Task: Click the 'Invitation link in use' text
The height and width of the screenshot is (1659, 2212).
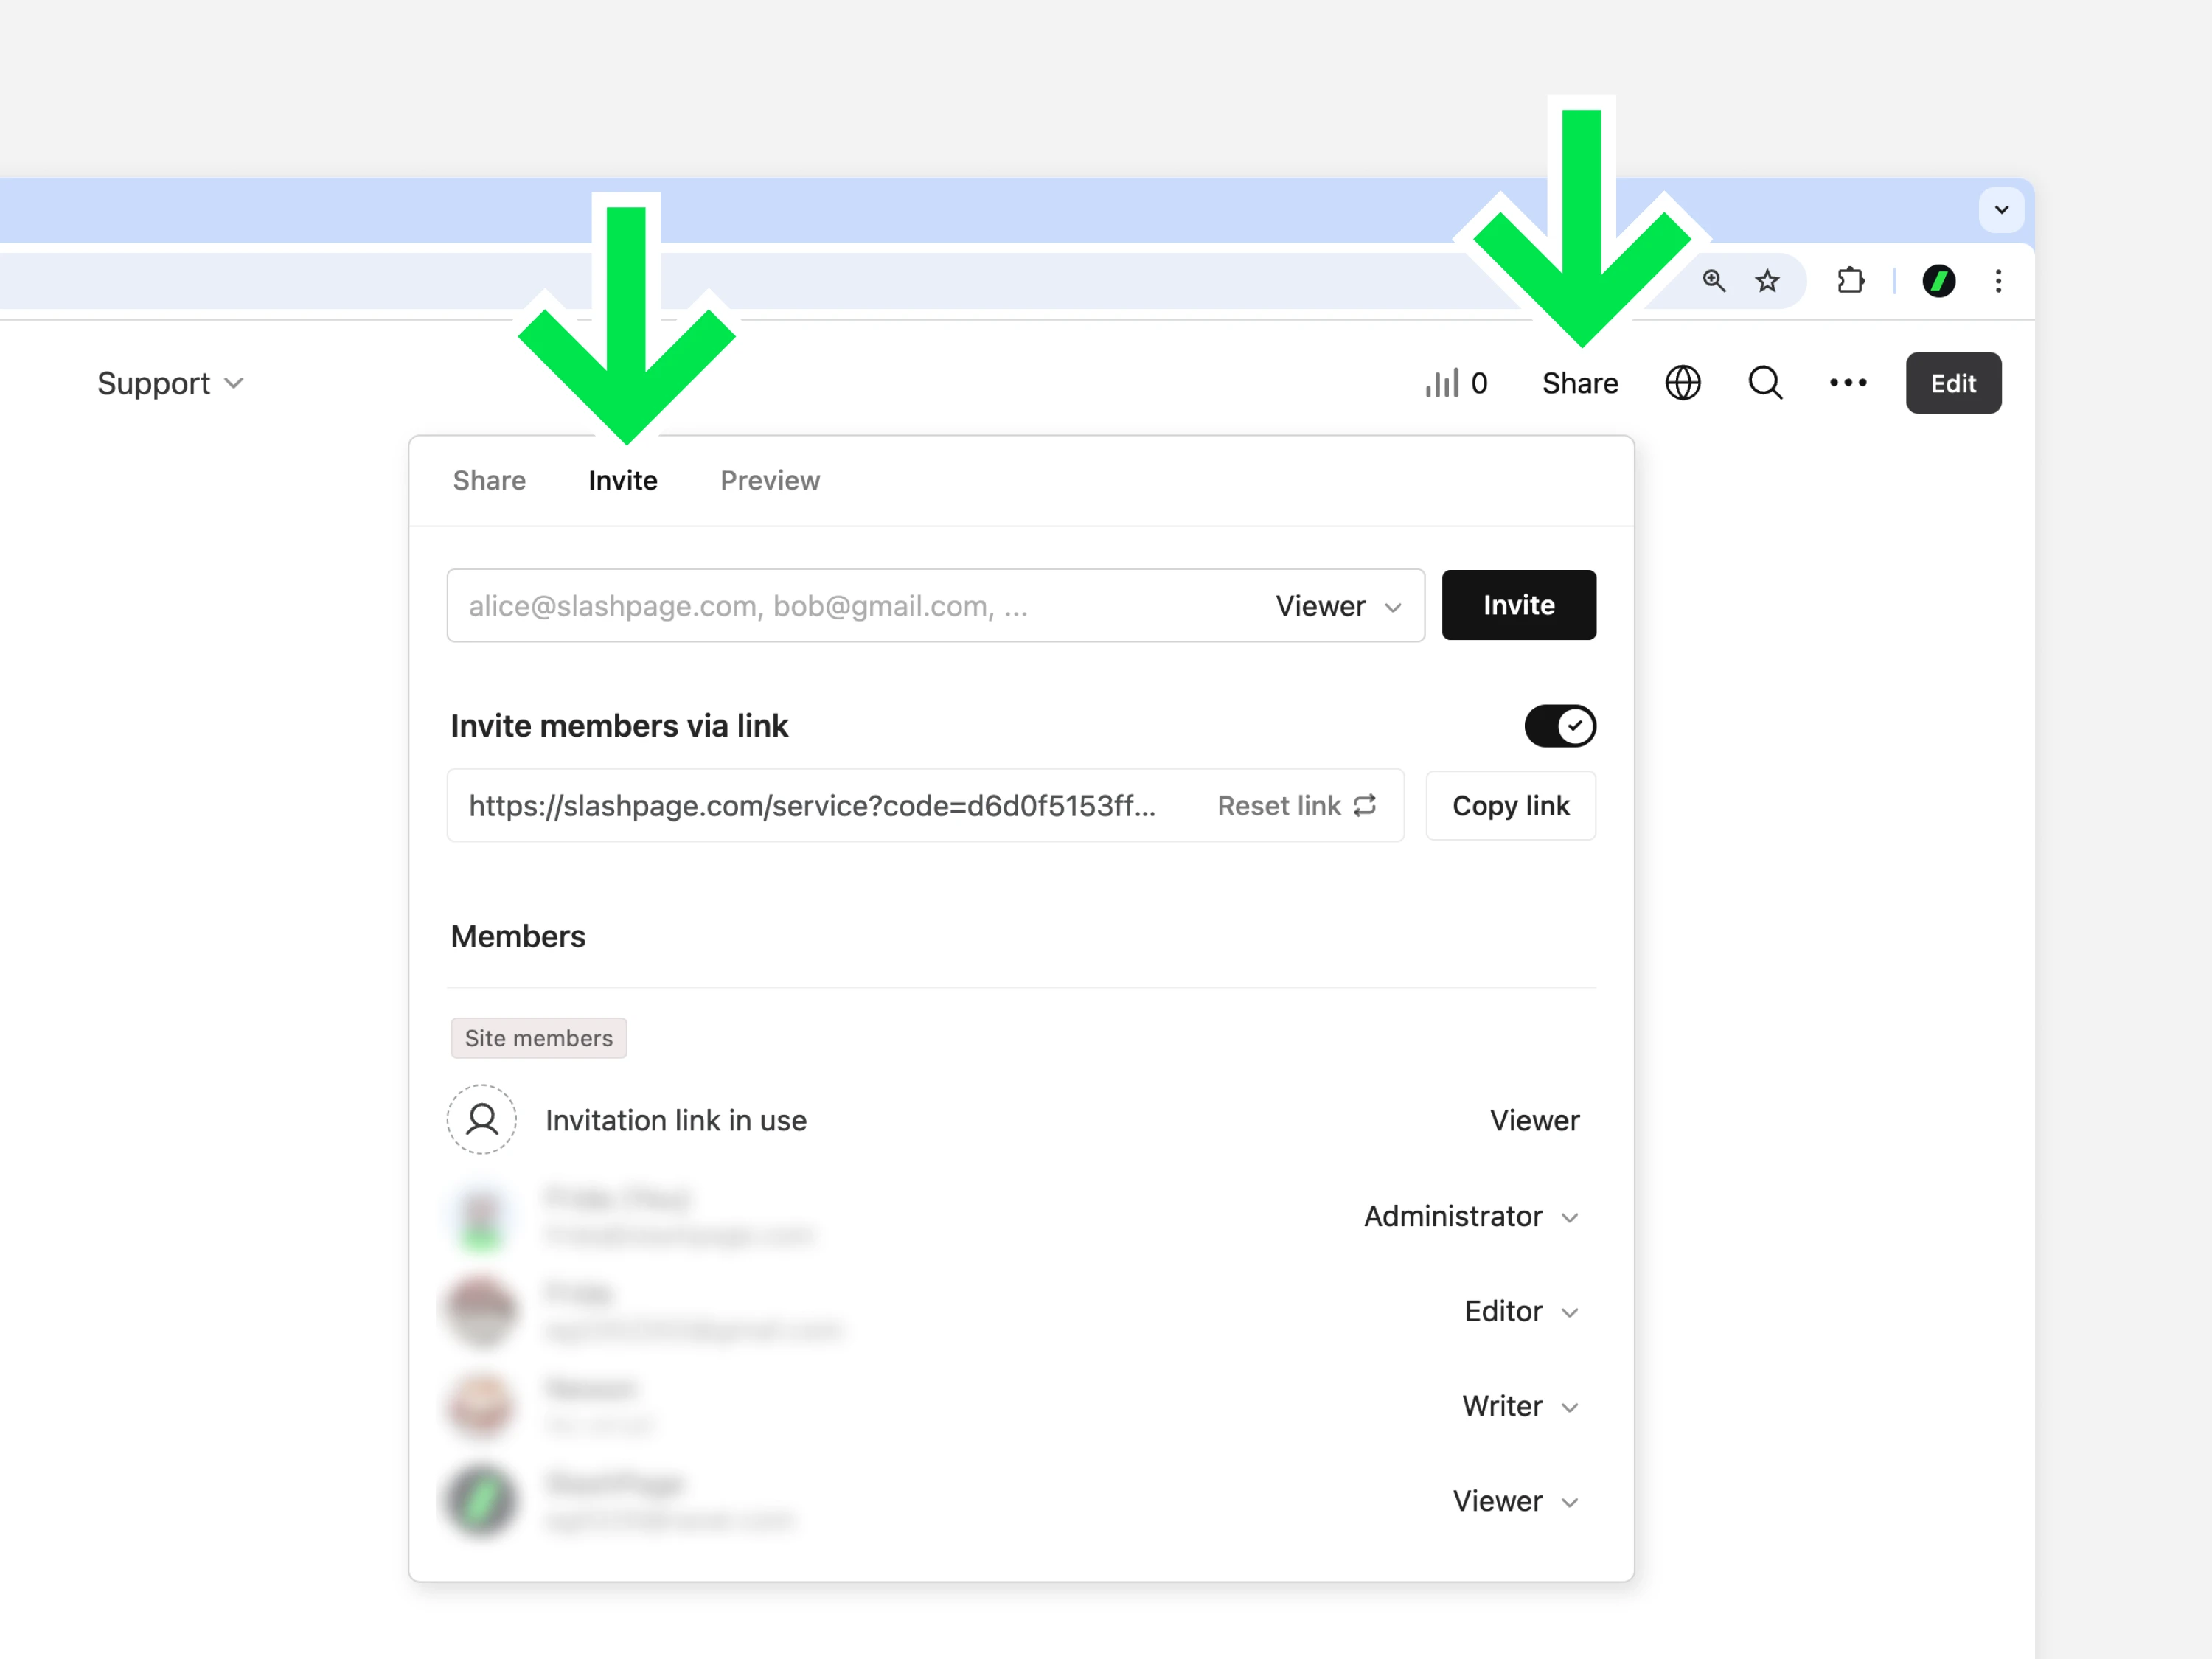Action: (676, 1121)
